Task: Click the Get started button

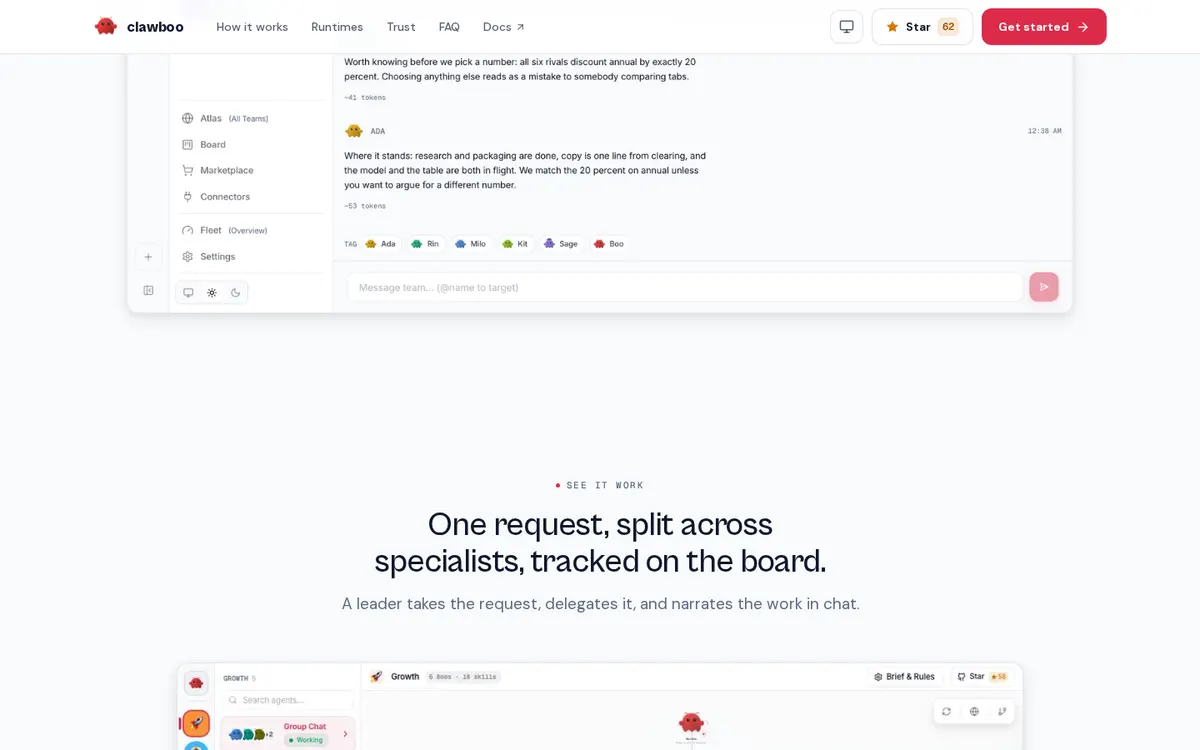Action: coord(1044,27)
